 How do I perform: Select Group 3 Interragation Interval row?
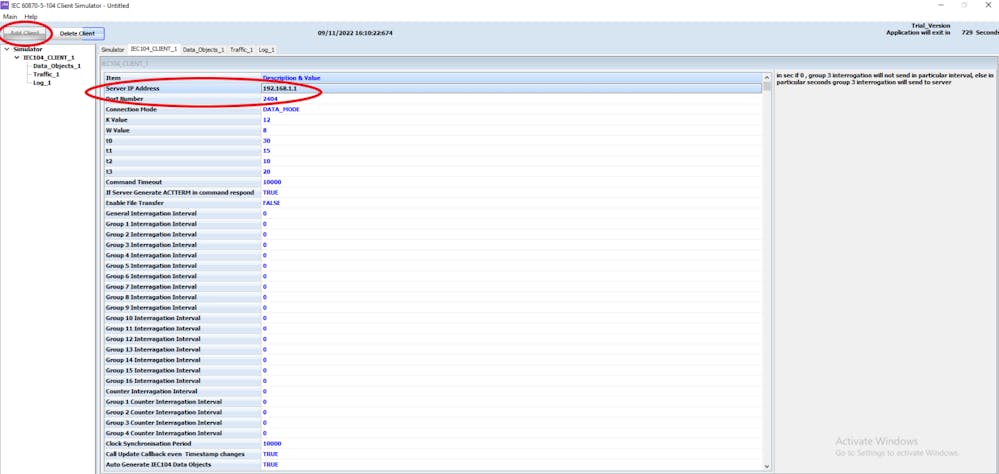pos(432,245)
